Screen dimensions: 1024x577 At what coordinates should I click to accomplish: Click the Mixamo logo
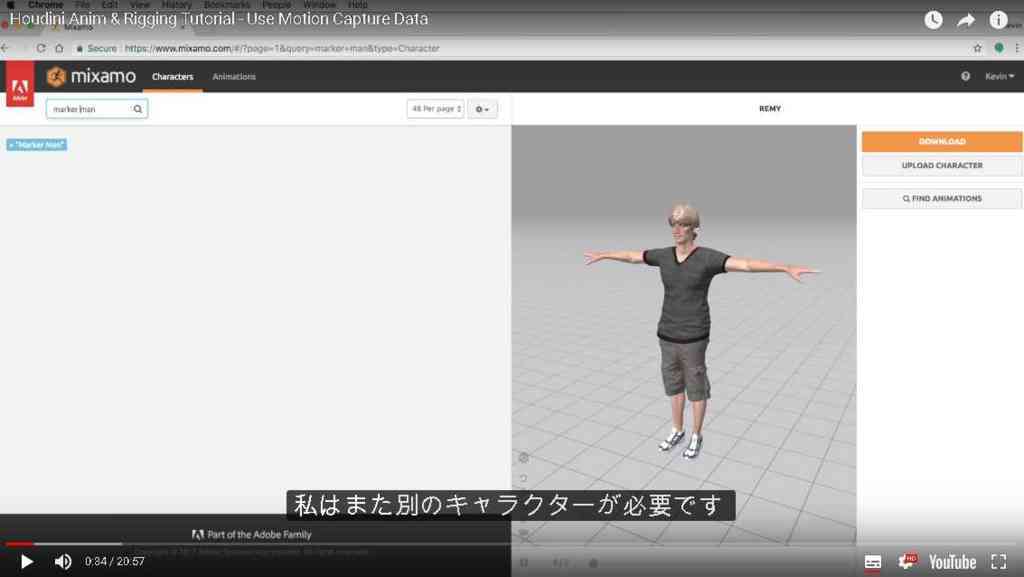pos(91,76)
